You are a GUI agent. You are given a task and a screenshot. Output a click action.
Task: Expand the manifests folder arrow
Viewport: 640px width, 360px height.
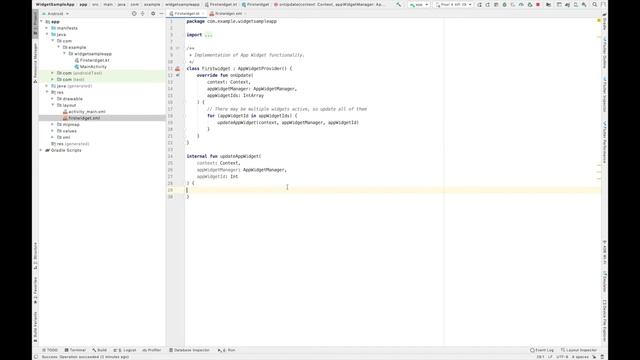point(47,28)
